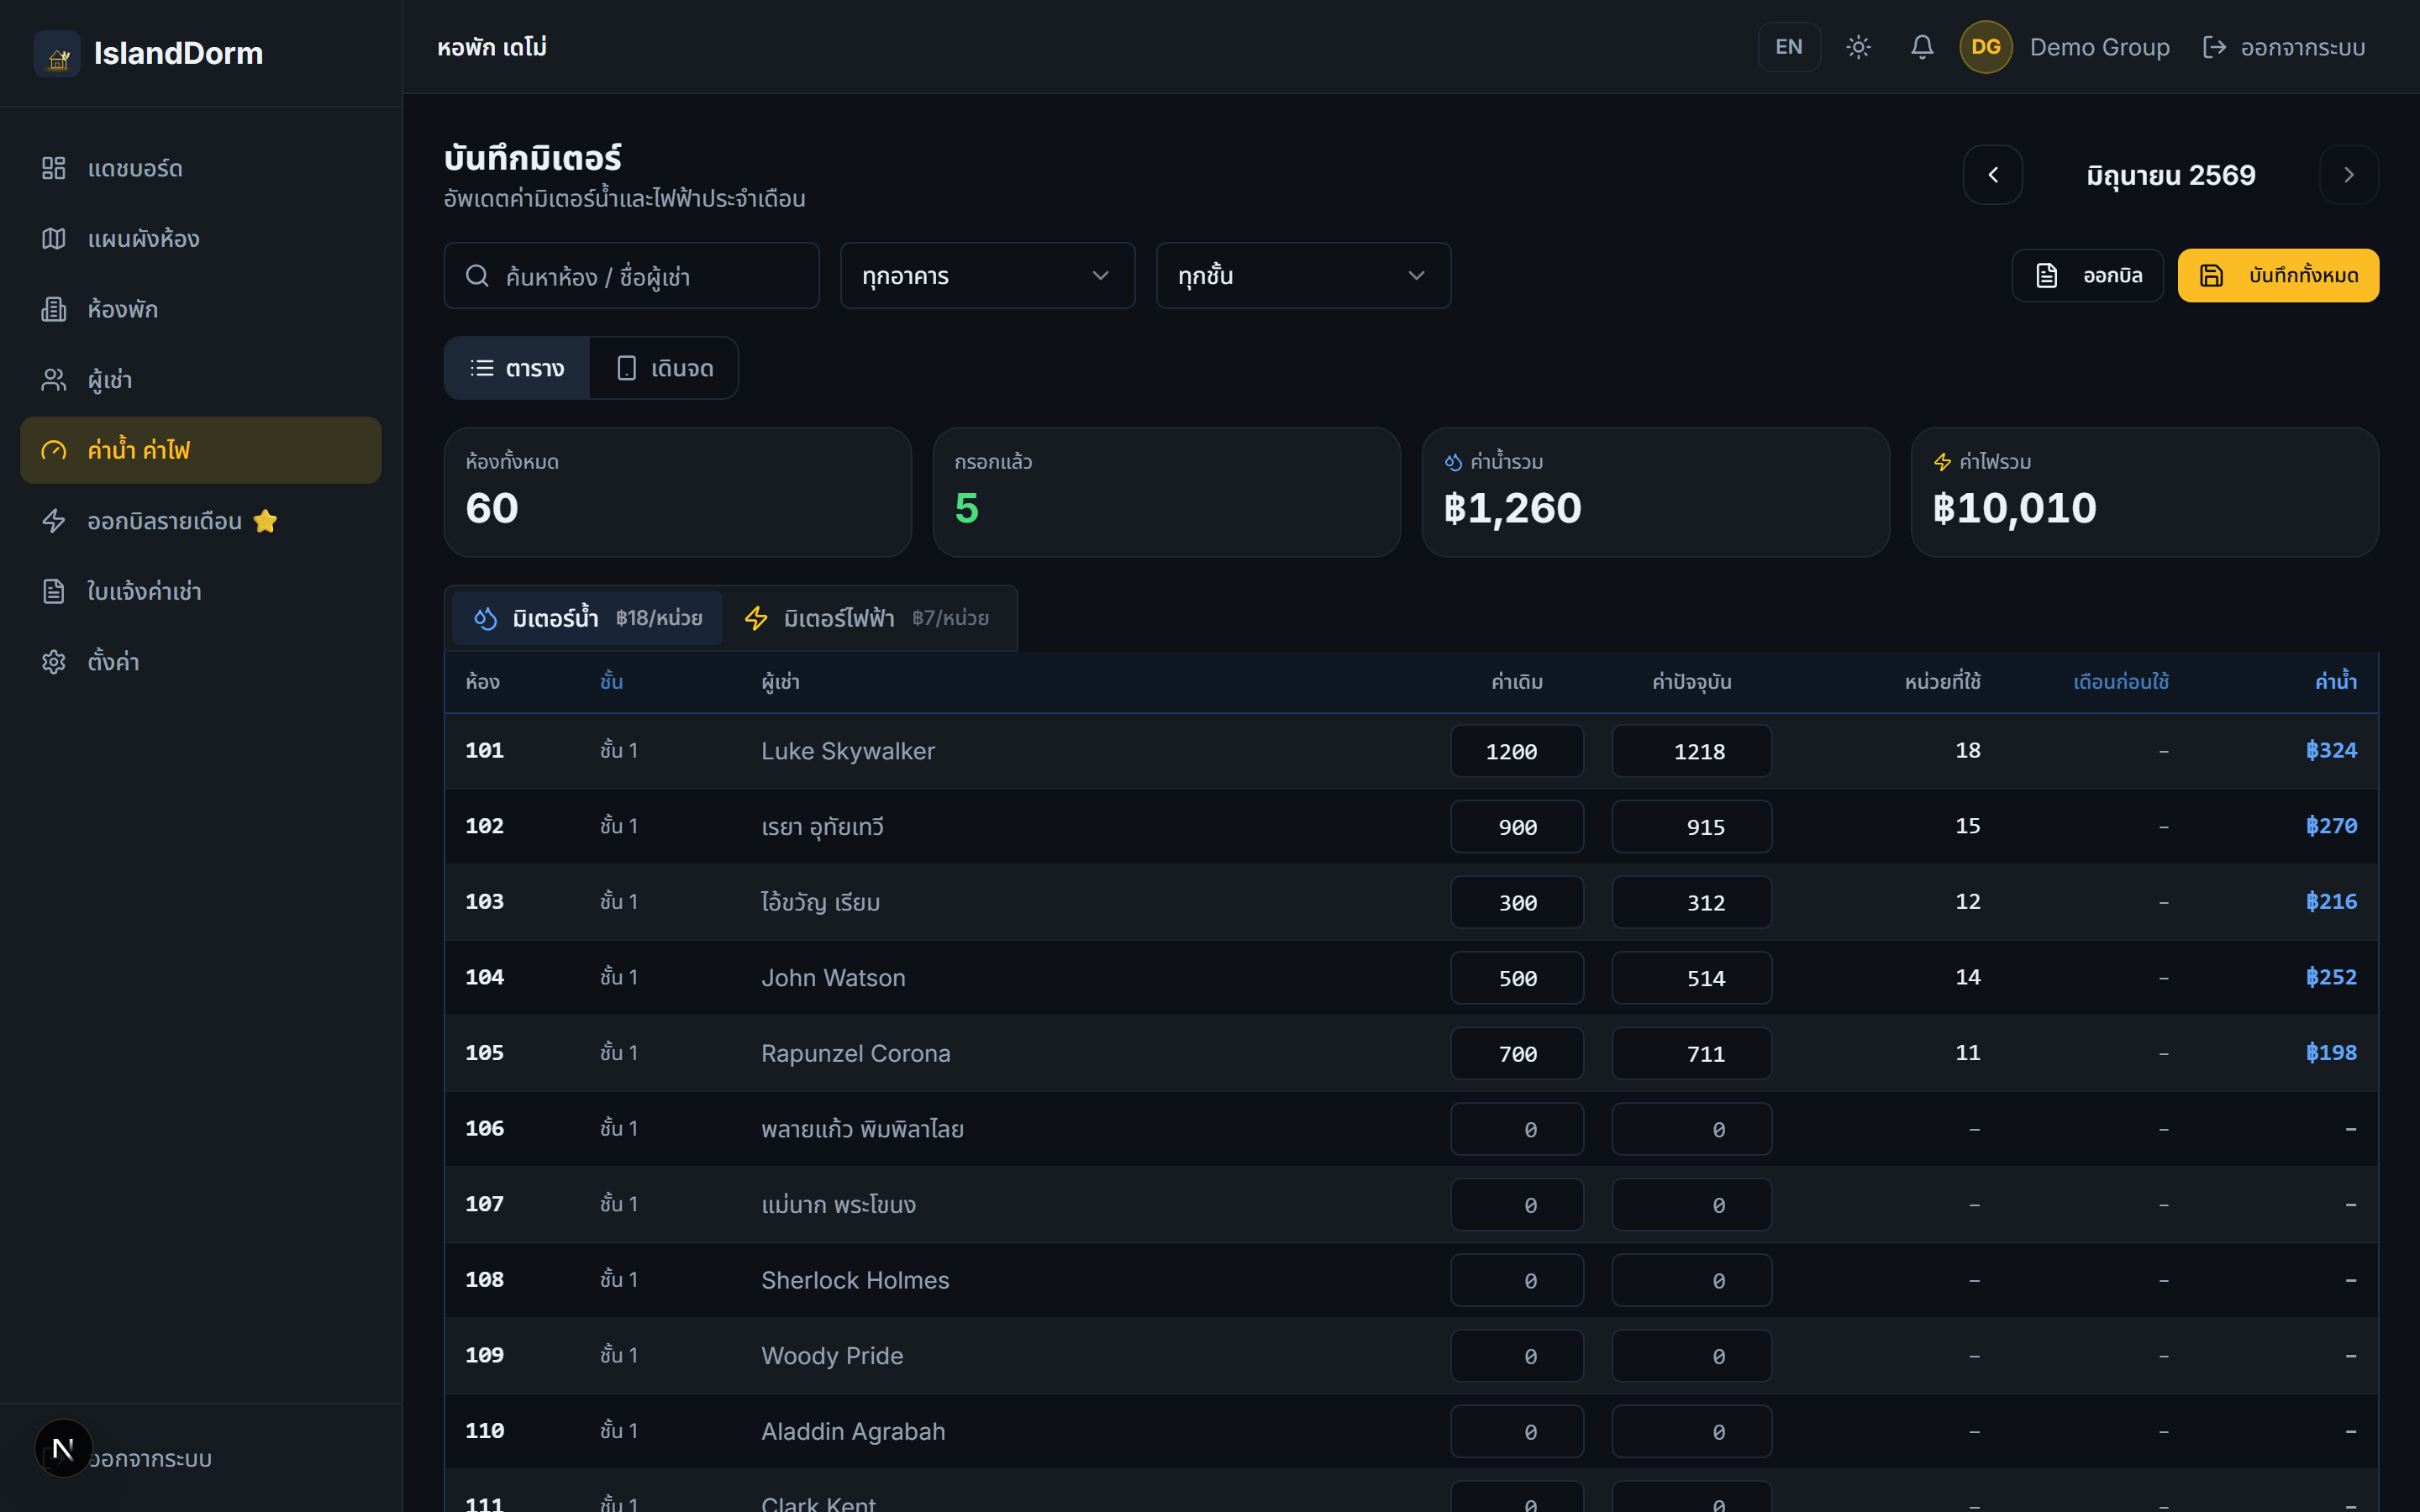Expand the ทุกอาคาร building dropdown

click(987, 275)
